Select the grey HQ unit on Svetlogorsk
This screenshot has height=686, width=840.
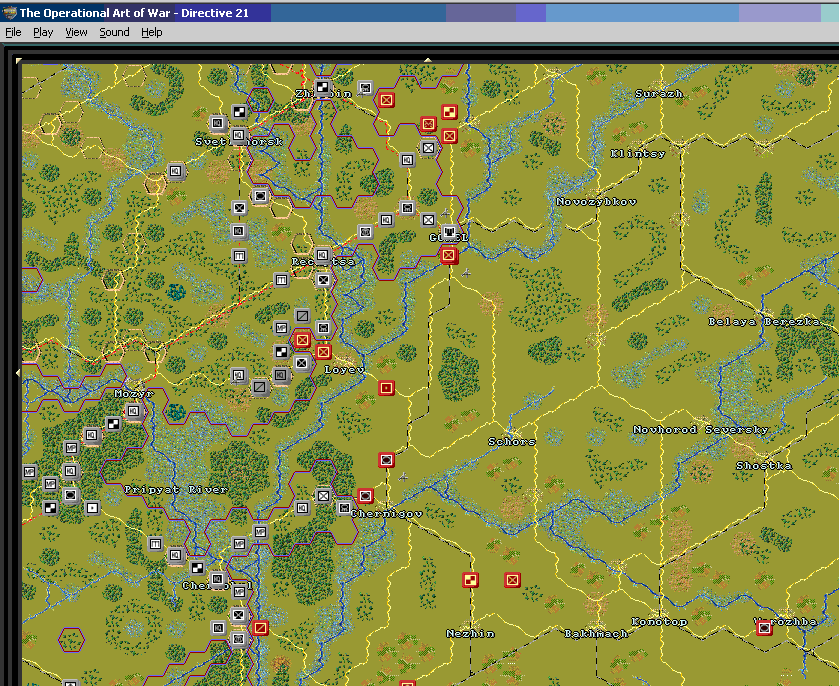coord(239,135)
